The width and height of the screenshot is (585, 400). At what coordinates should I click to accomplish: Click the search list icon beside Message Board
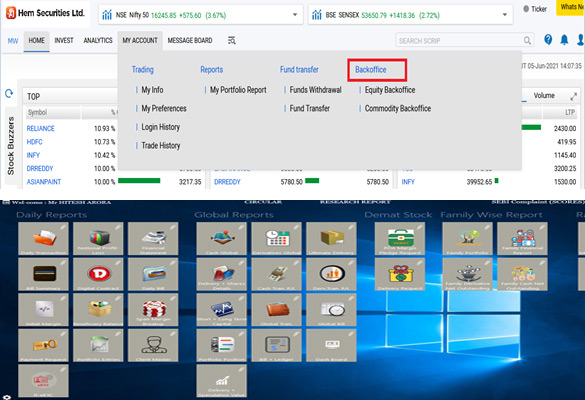click(232, 40)
